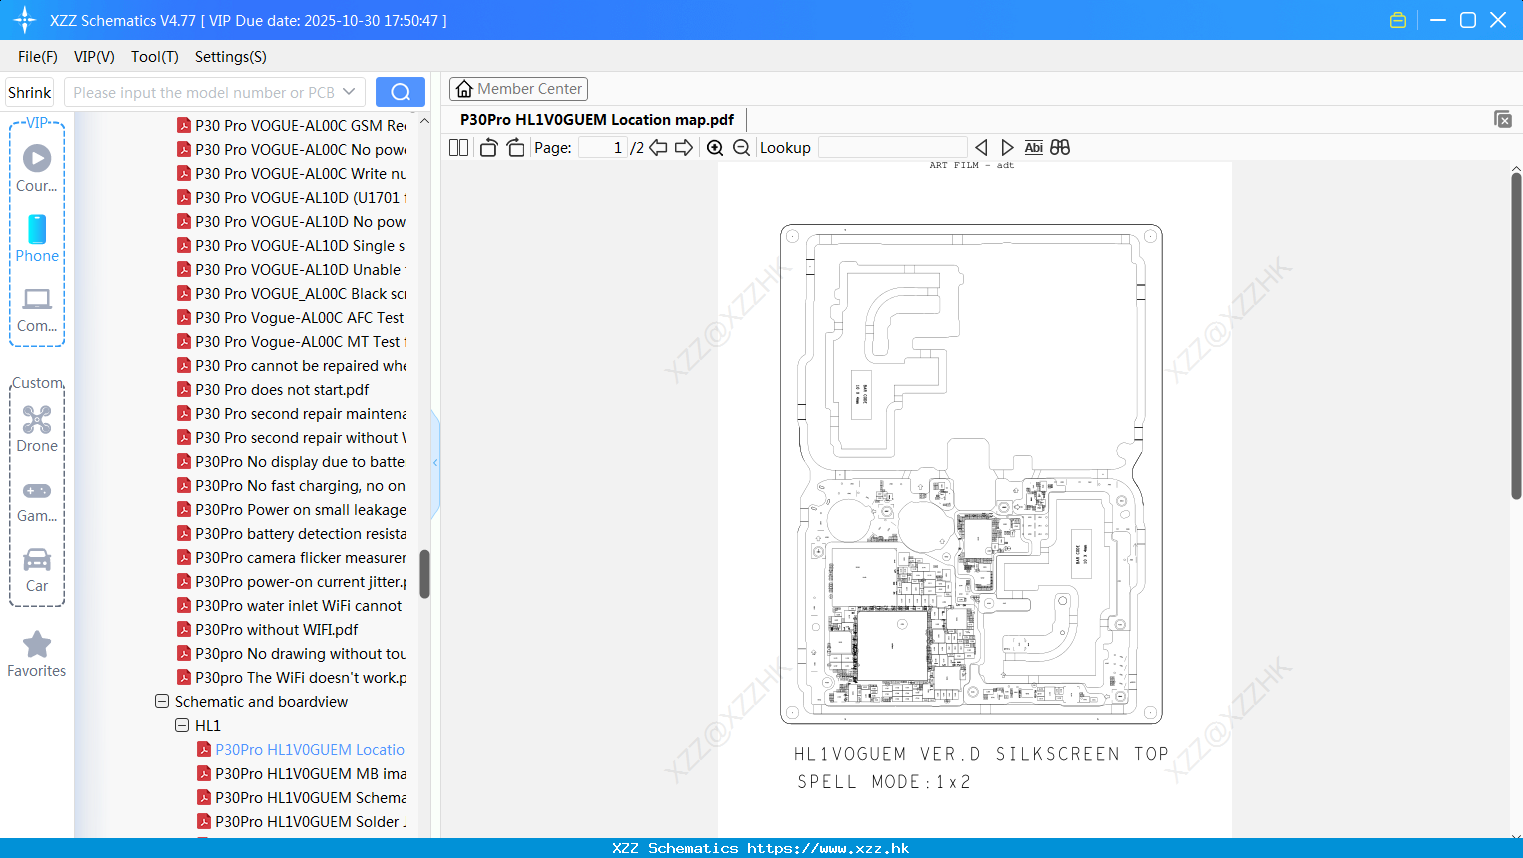Find next lookup result triangle

click(1007, 147)
